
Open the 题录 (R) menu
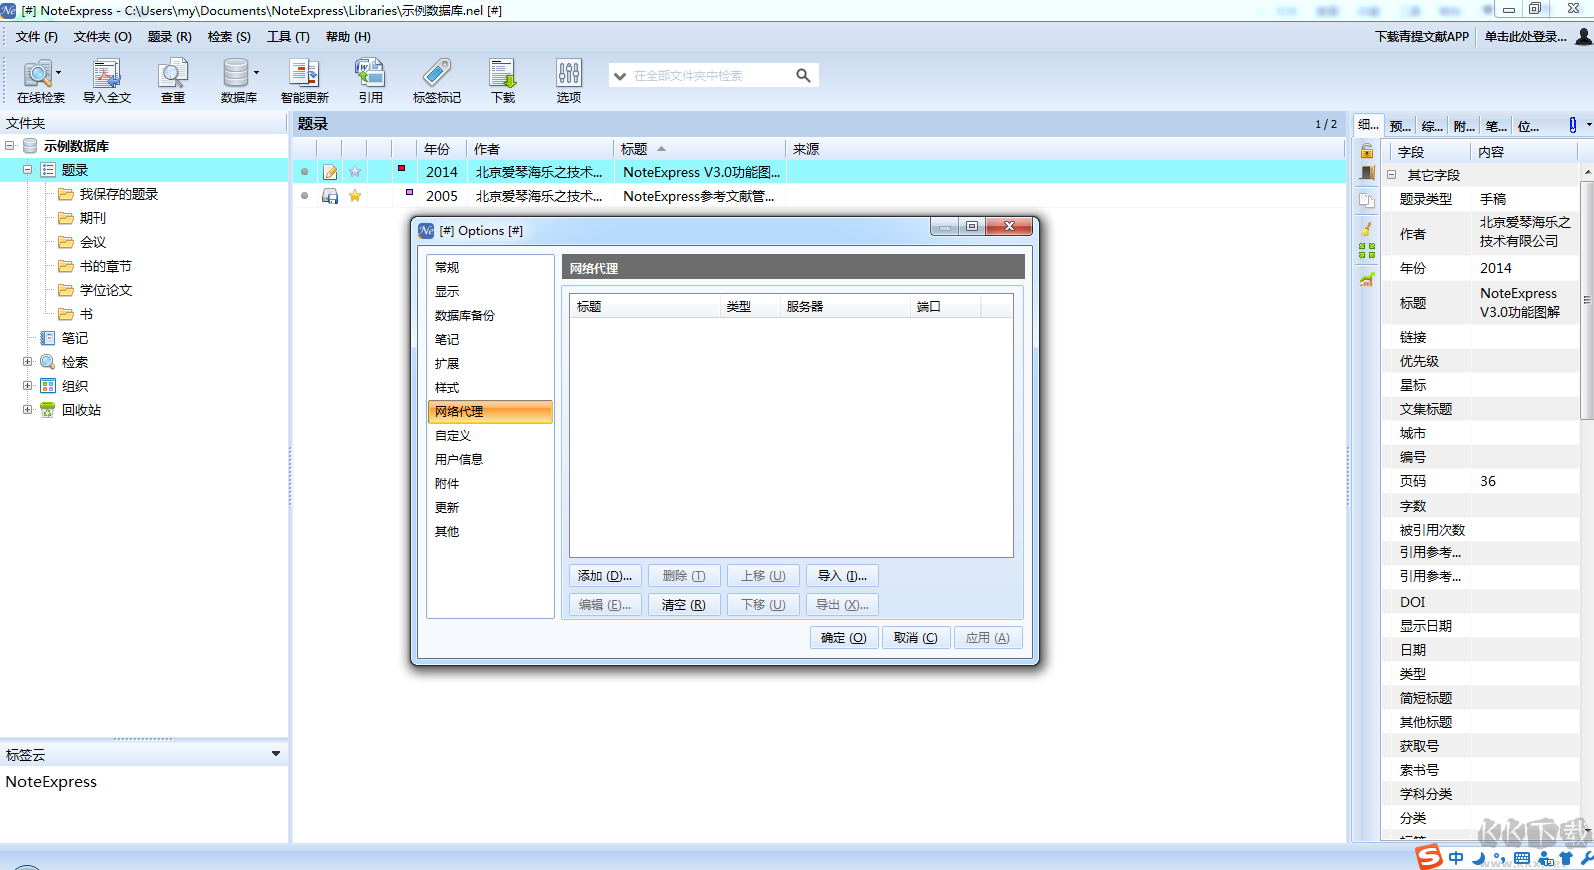pos(169,37)
